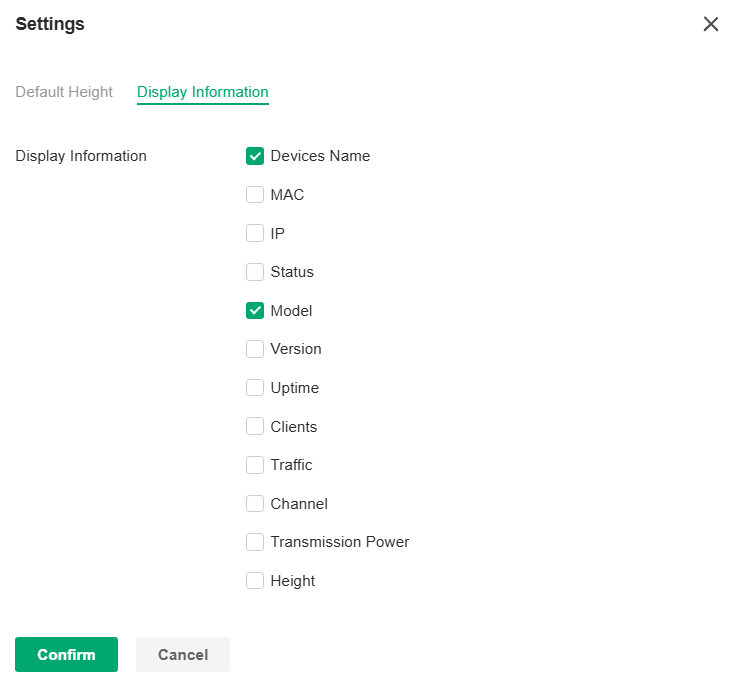Check the Clients checkbox

coord(255,427)
